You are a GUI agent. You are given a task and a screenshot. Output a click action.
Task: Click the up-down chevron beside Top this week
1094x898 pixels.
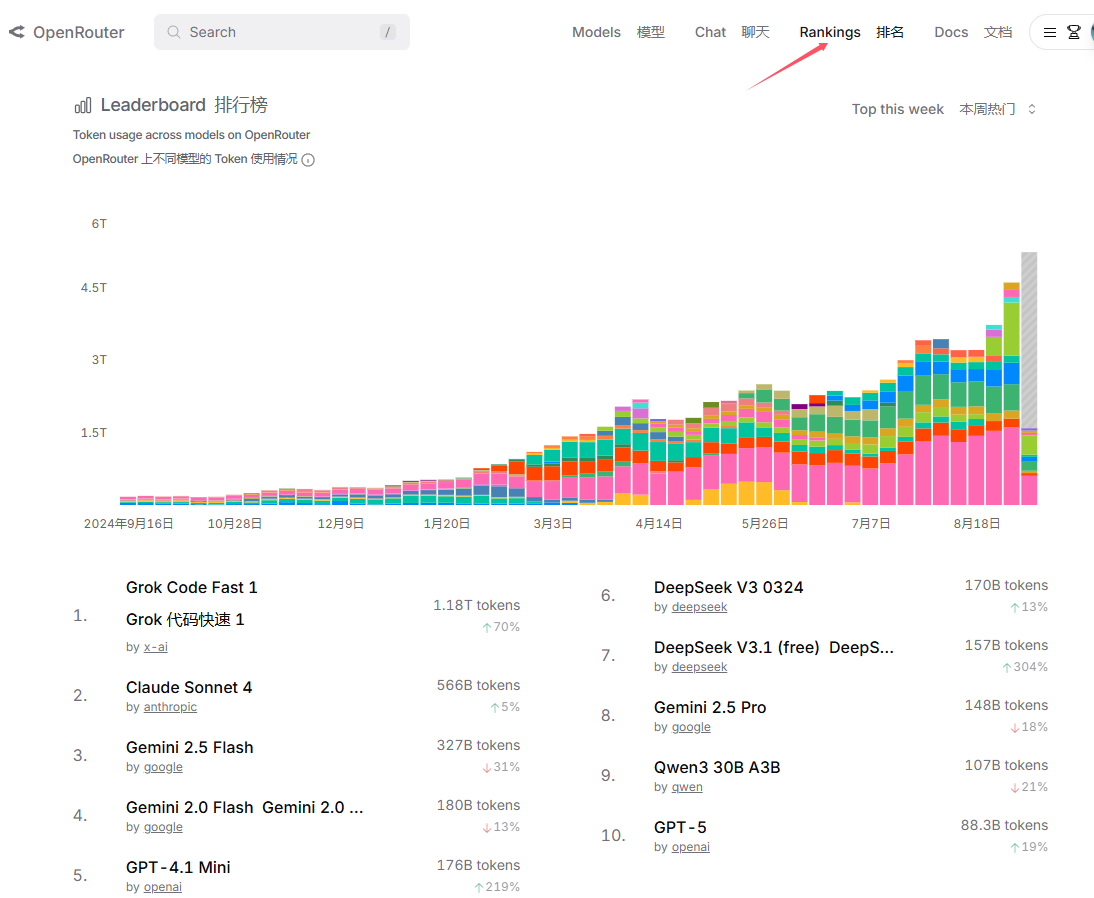[x=1032, y=109]
